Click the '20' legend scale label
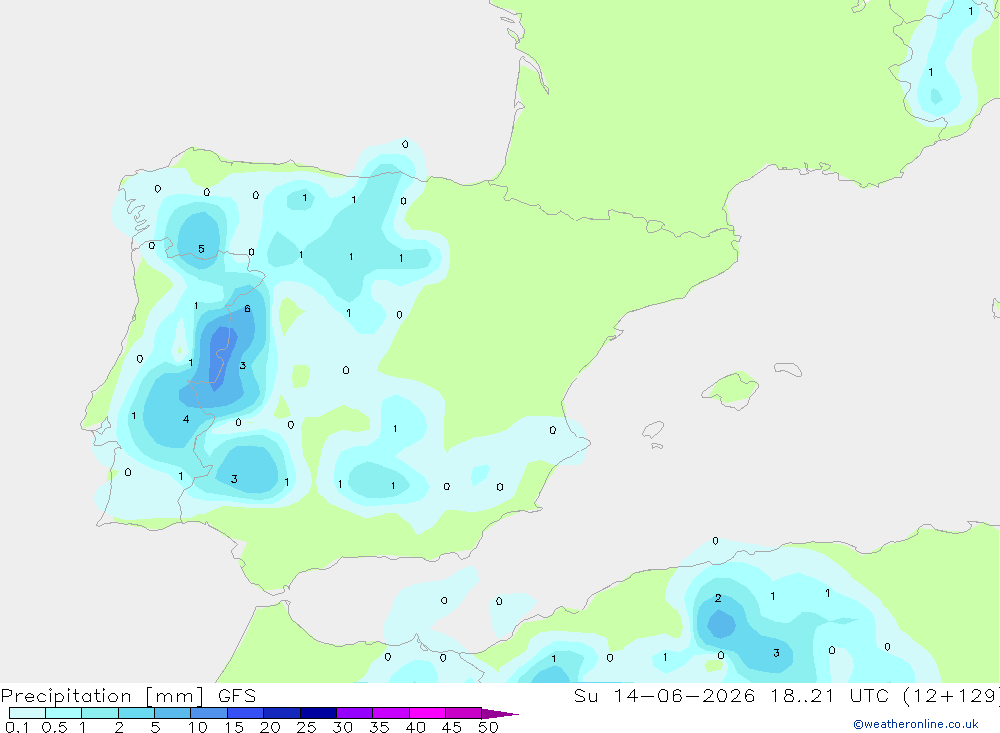The height and width of the screenshot is (733, 1000). pyautogui.click(x=270, y=727)
